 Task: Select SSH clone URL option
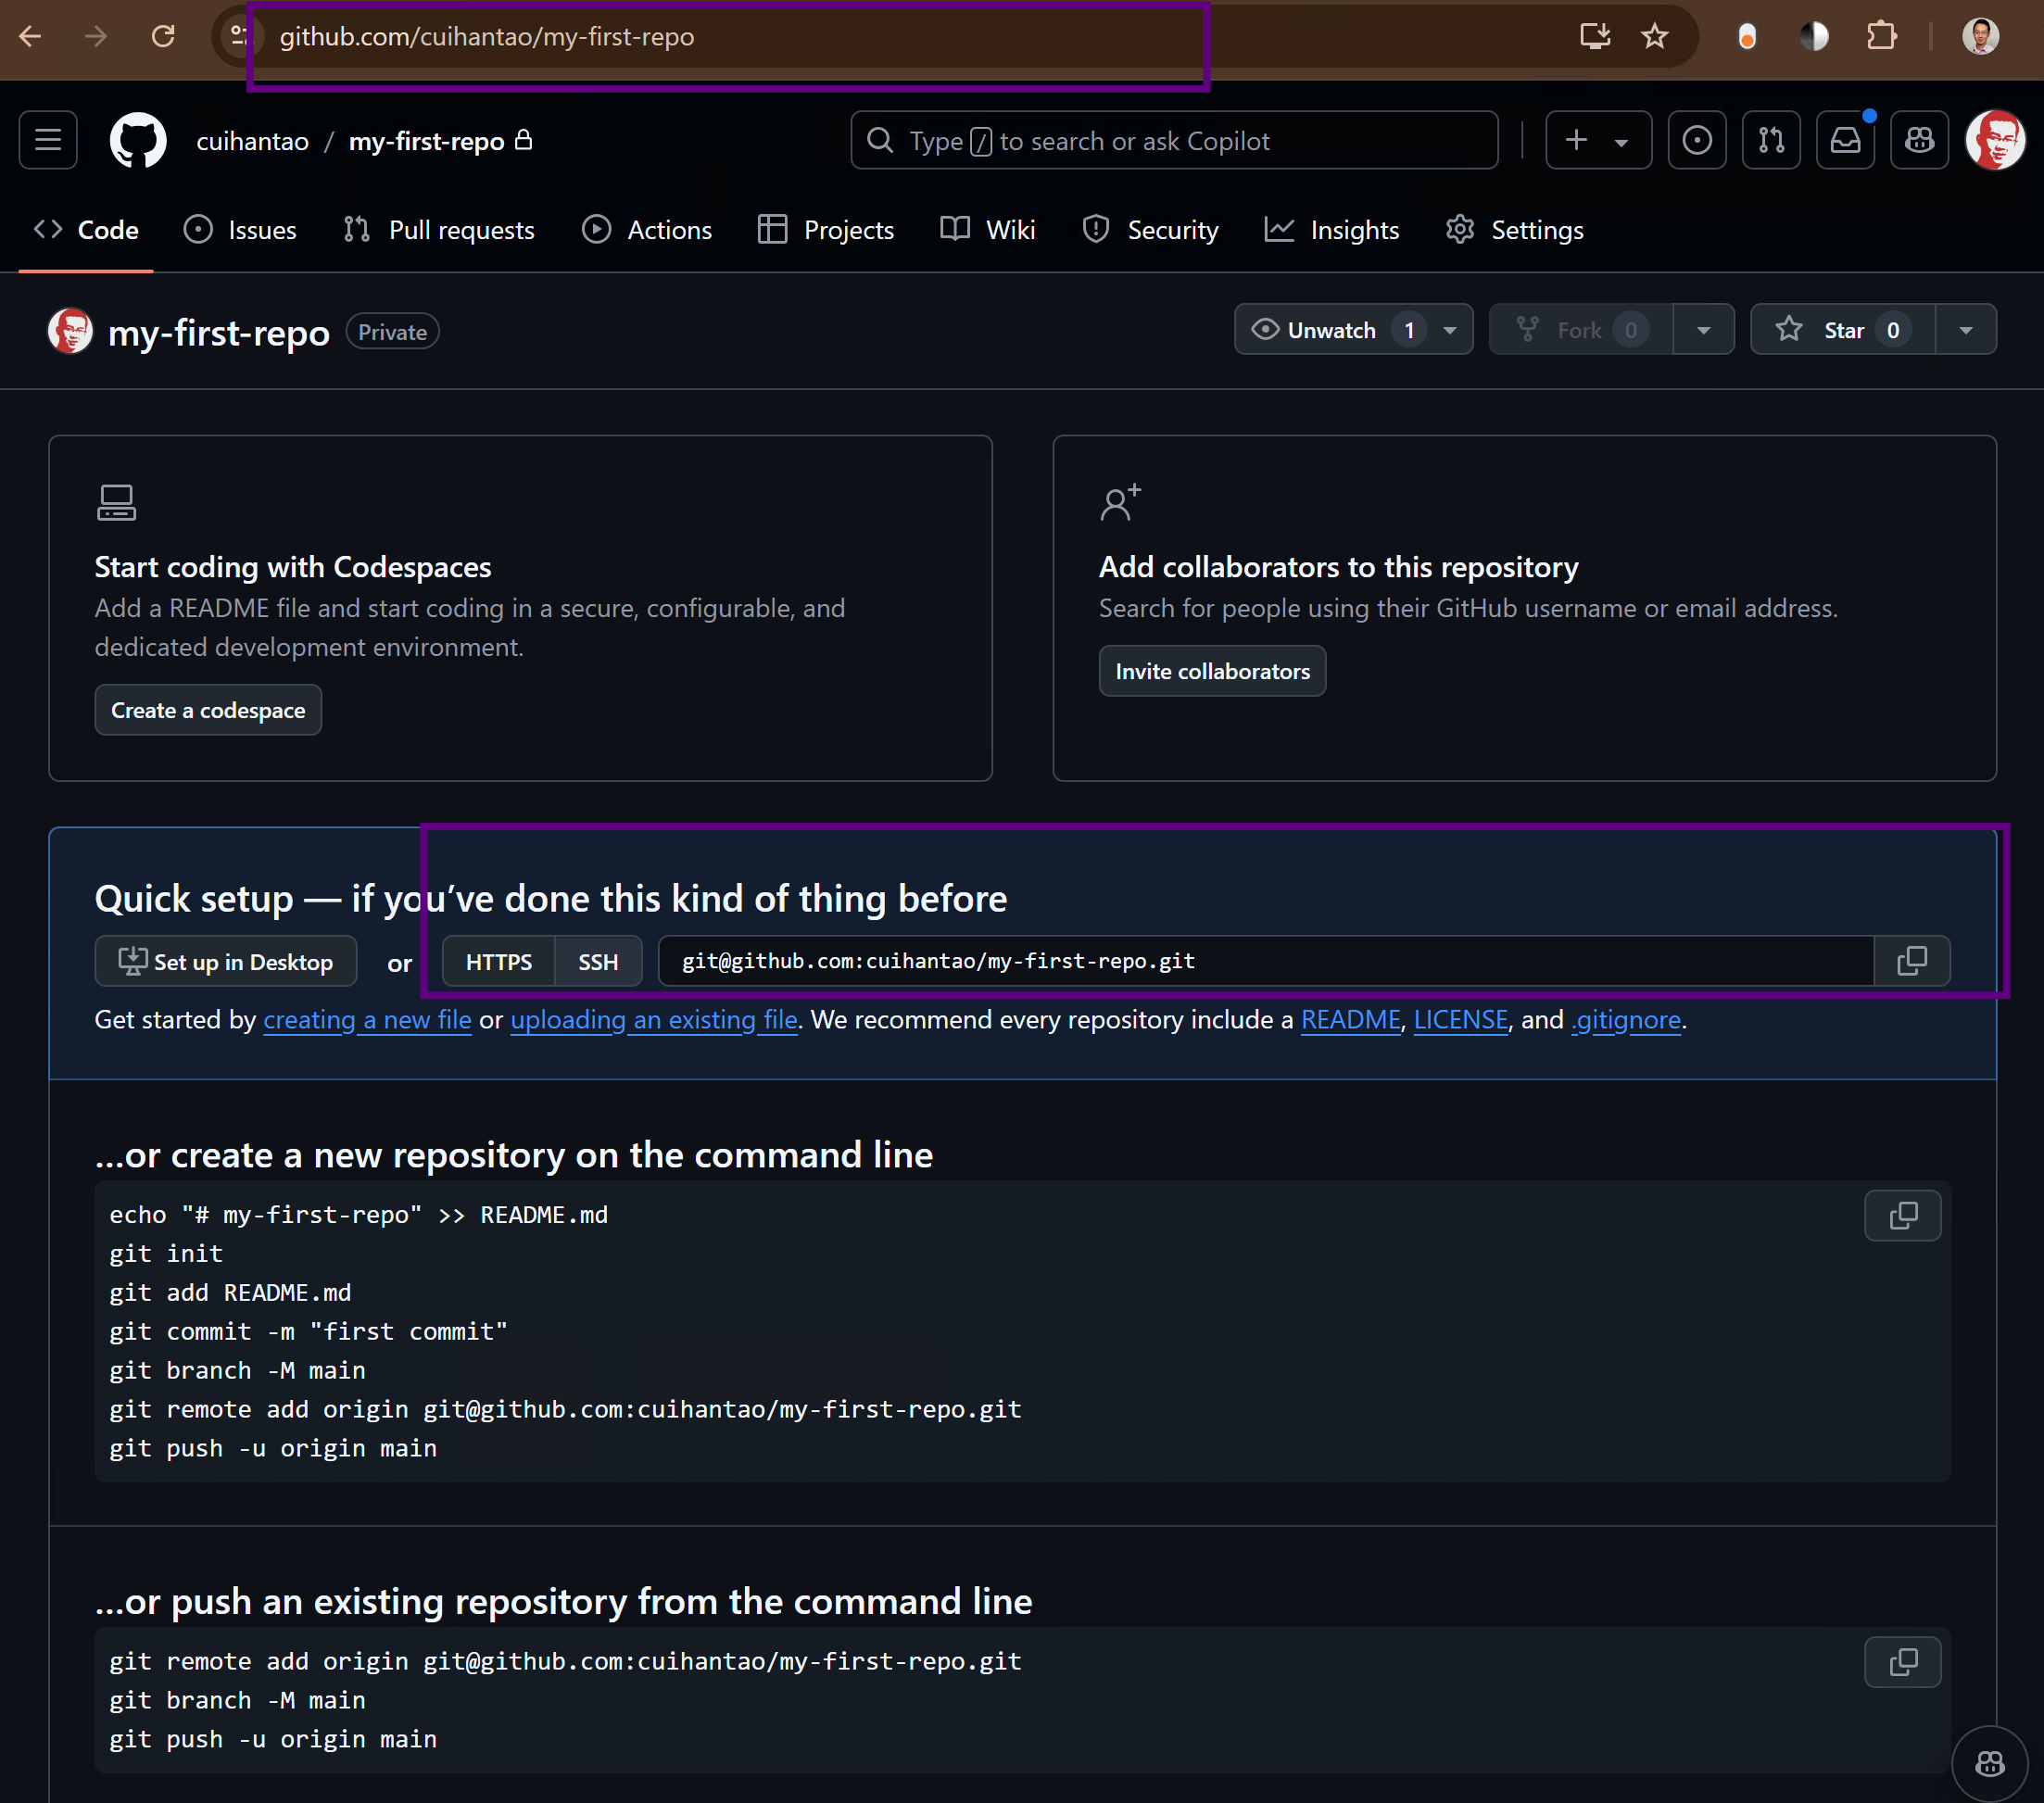tap(598, 961)
